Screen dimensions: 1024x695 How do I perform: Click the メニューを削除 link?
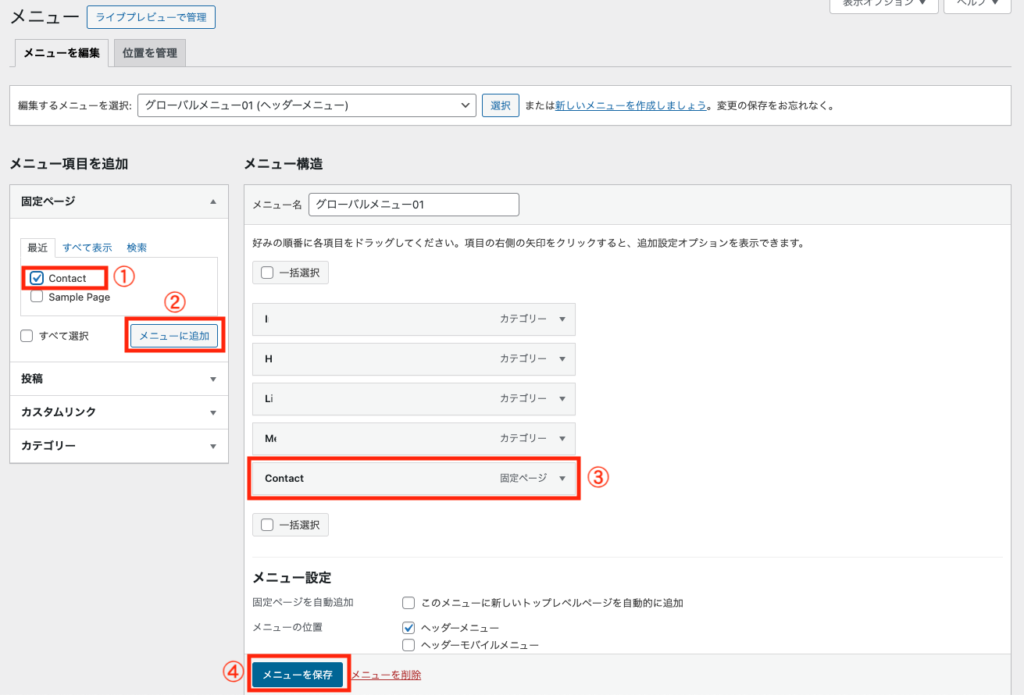click(x=387, y=675)
